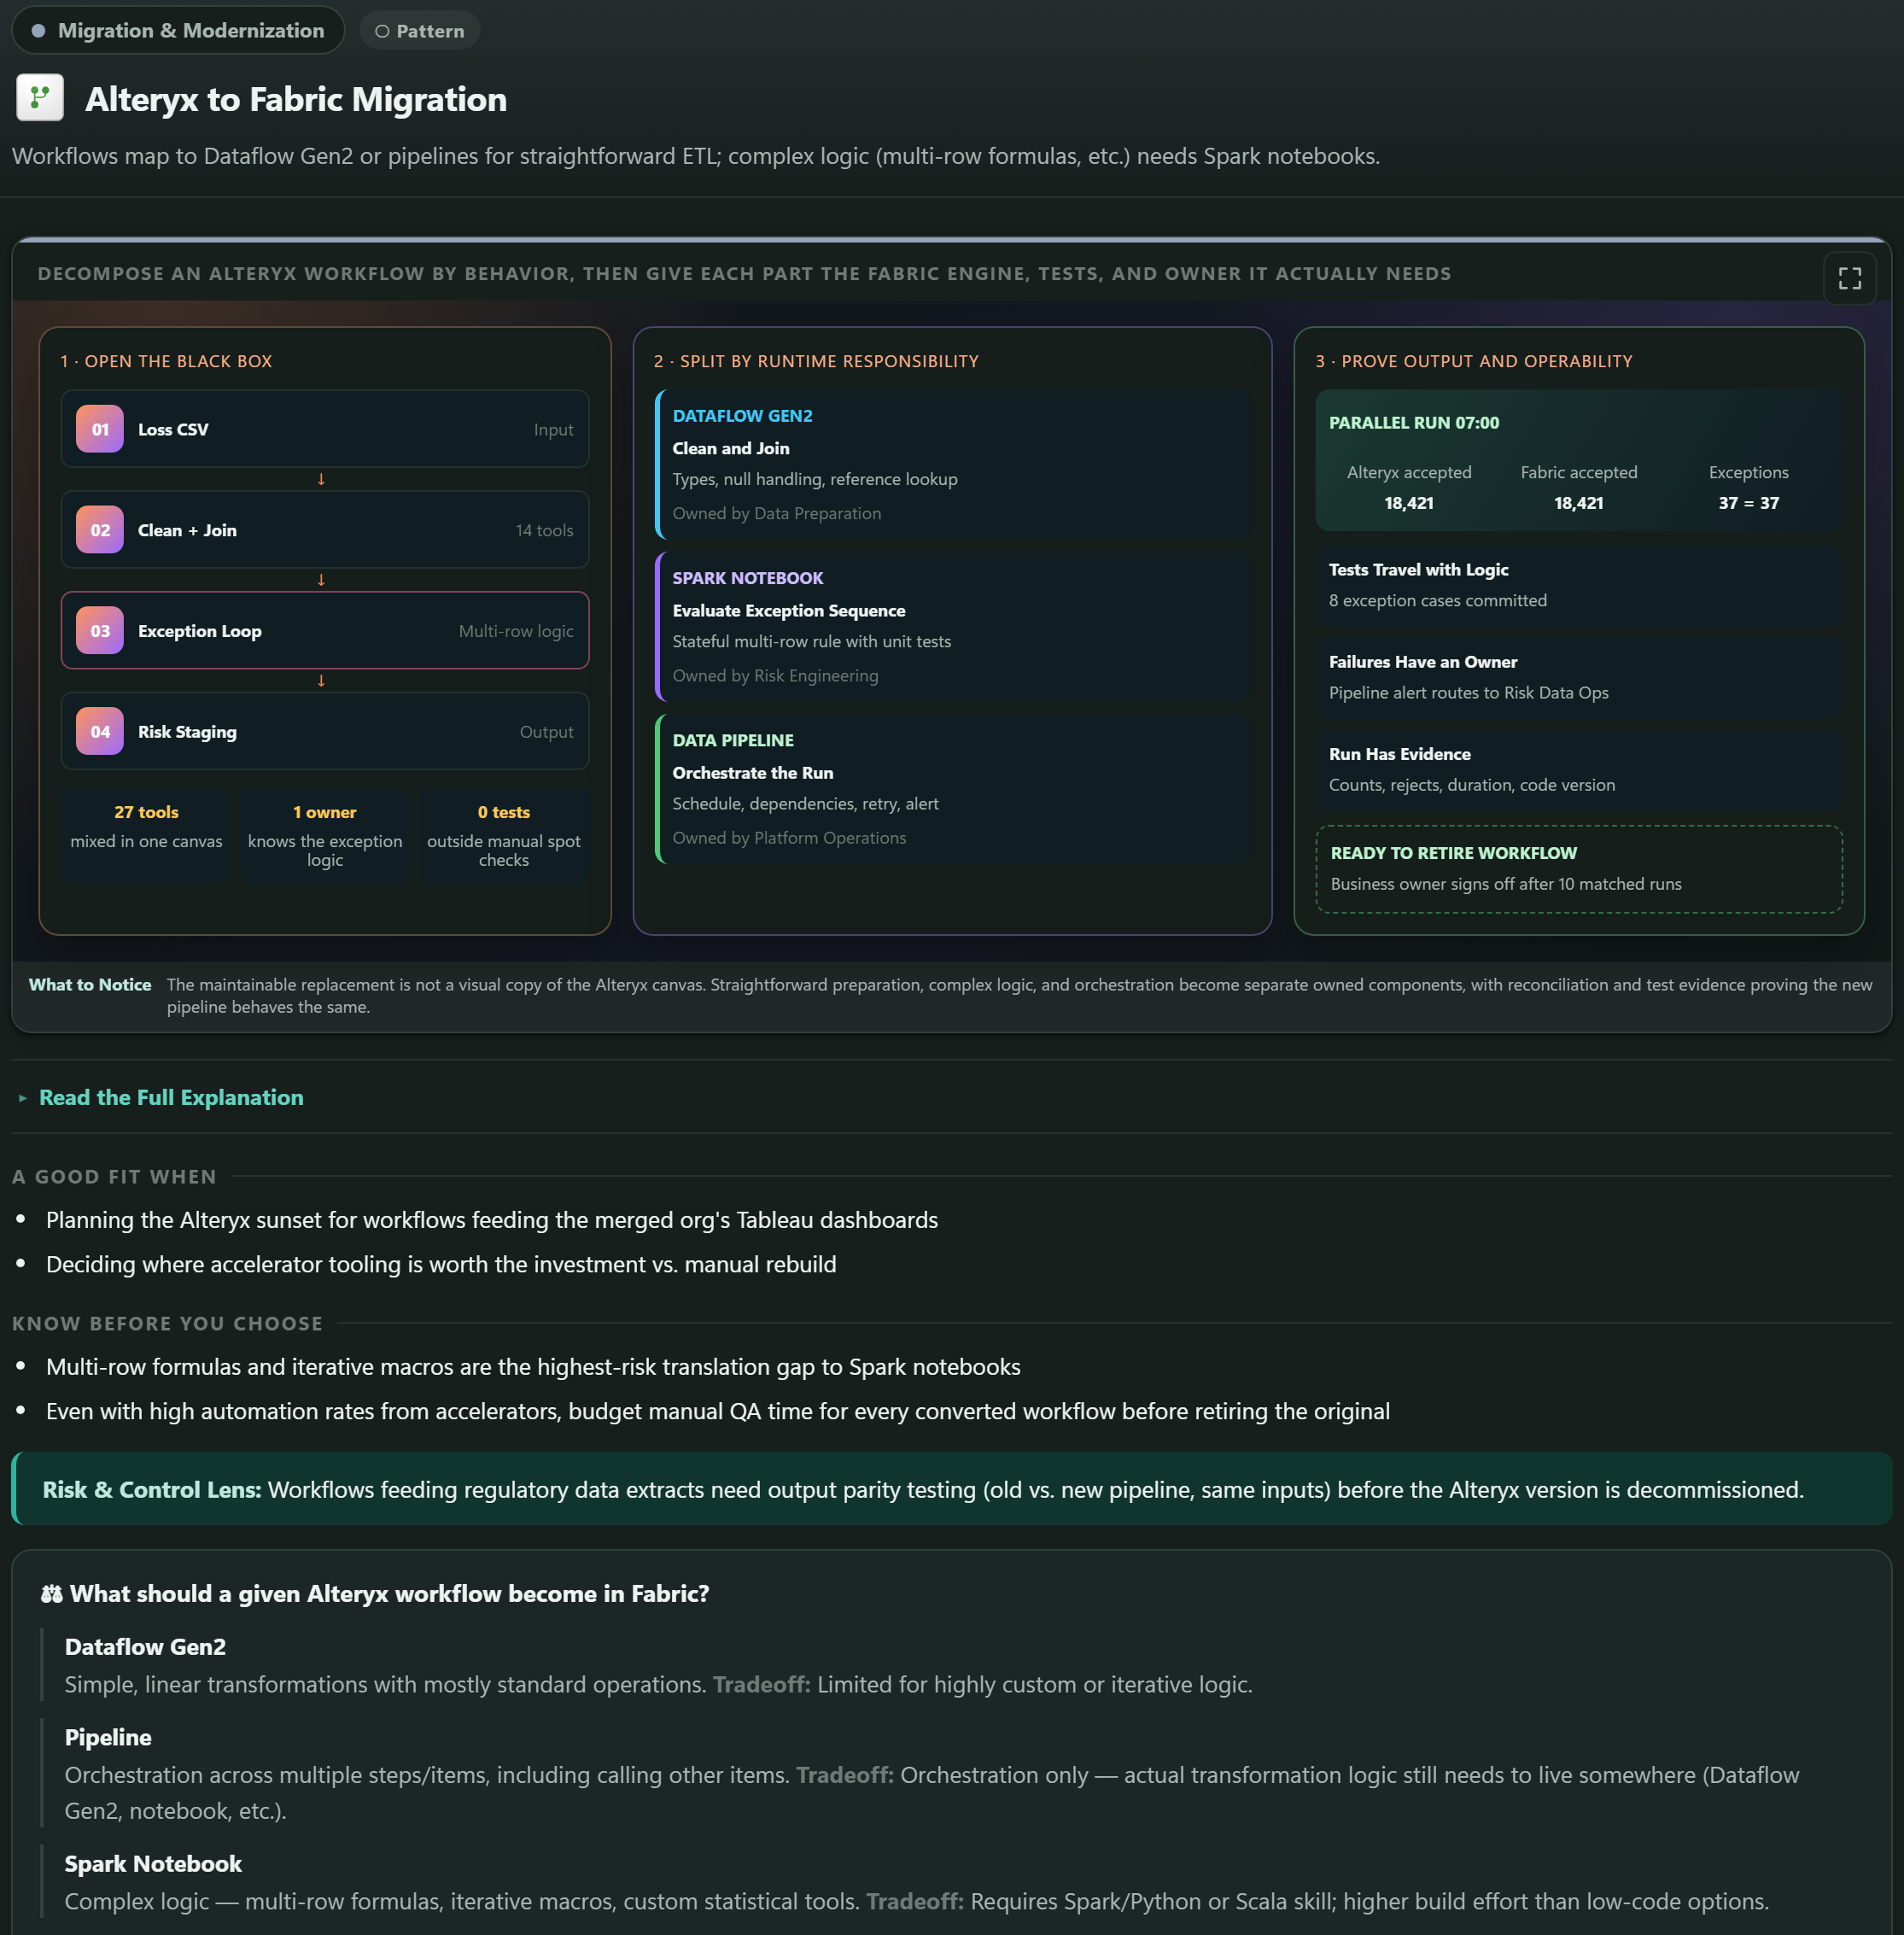Click the What to Notice label
Image resolution: width=1904 pixels, height=1935 pixels.
90,985
